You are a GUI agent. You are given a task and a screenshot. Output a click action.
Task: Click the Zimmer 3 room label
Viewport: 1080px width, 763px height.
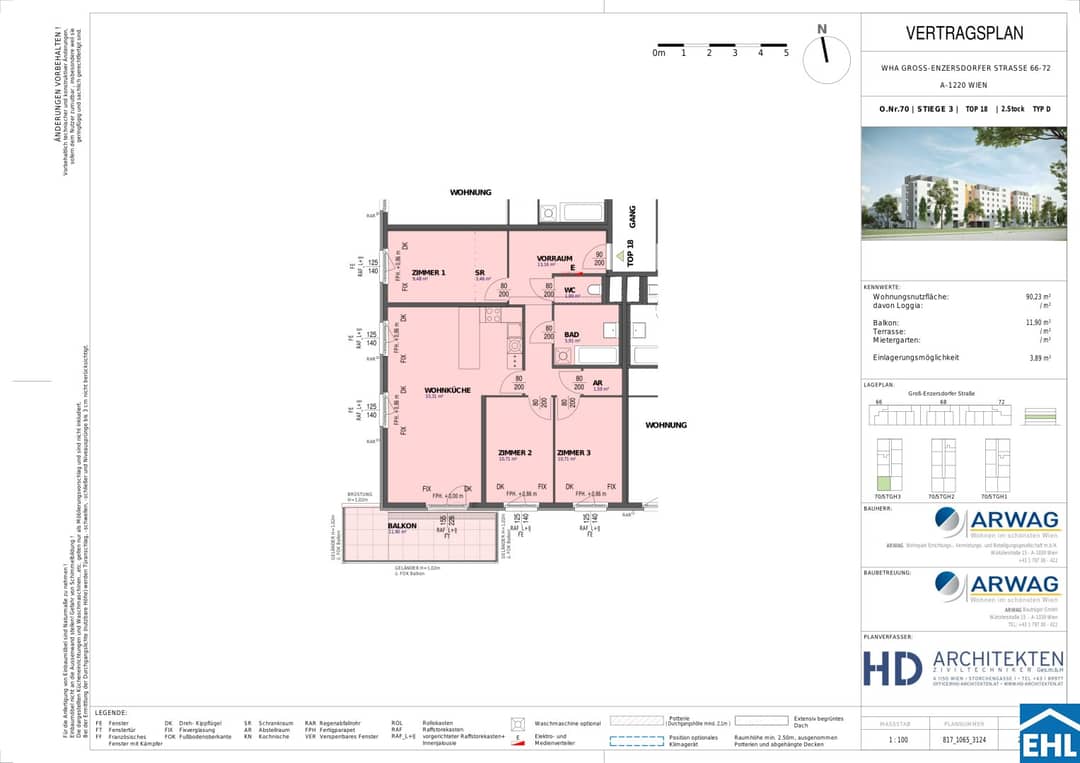pyautogui.click(x=574, y=453)
